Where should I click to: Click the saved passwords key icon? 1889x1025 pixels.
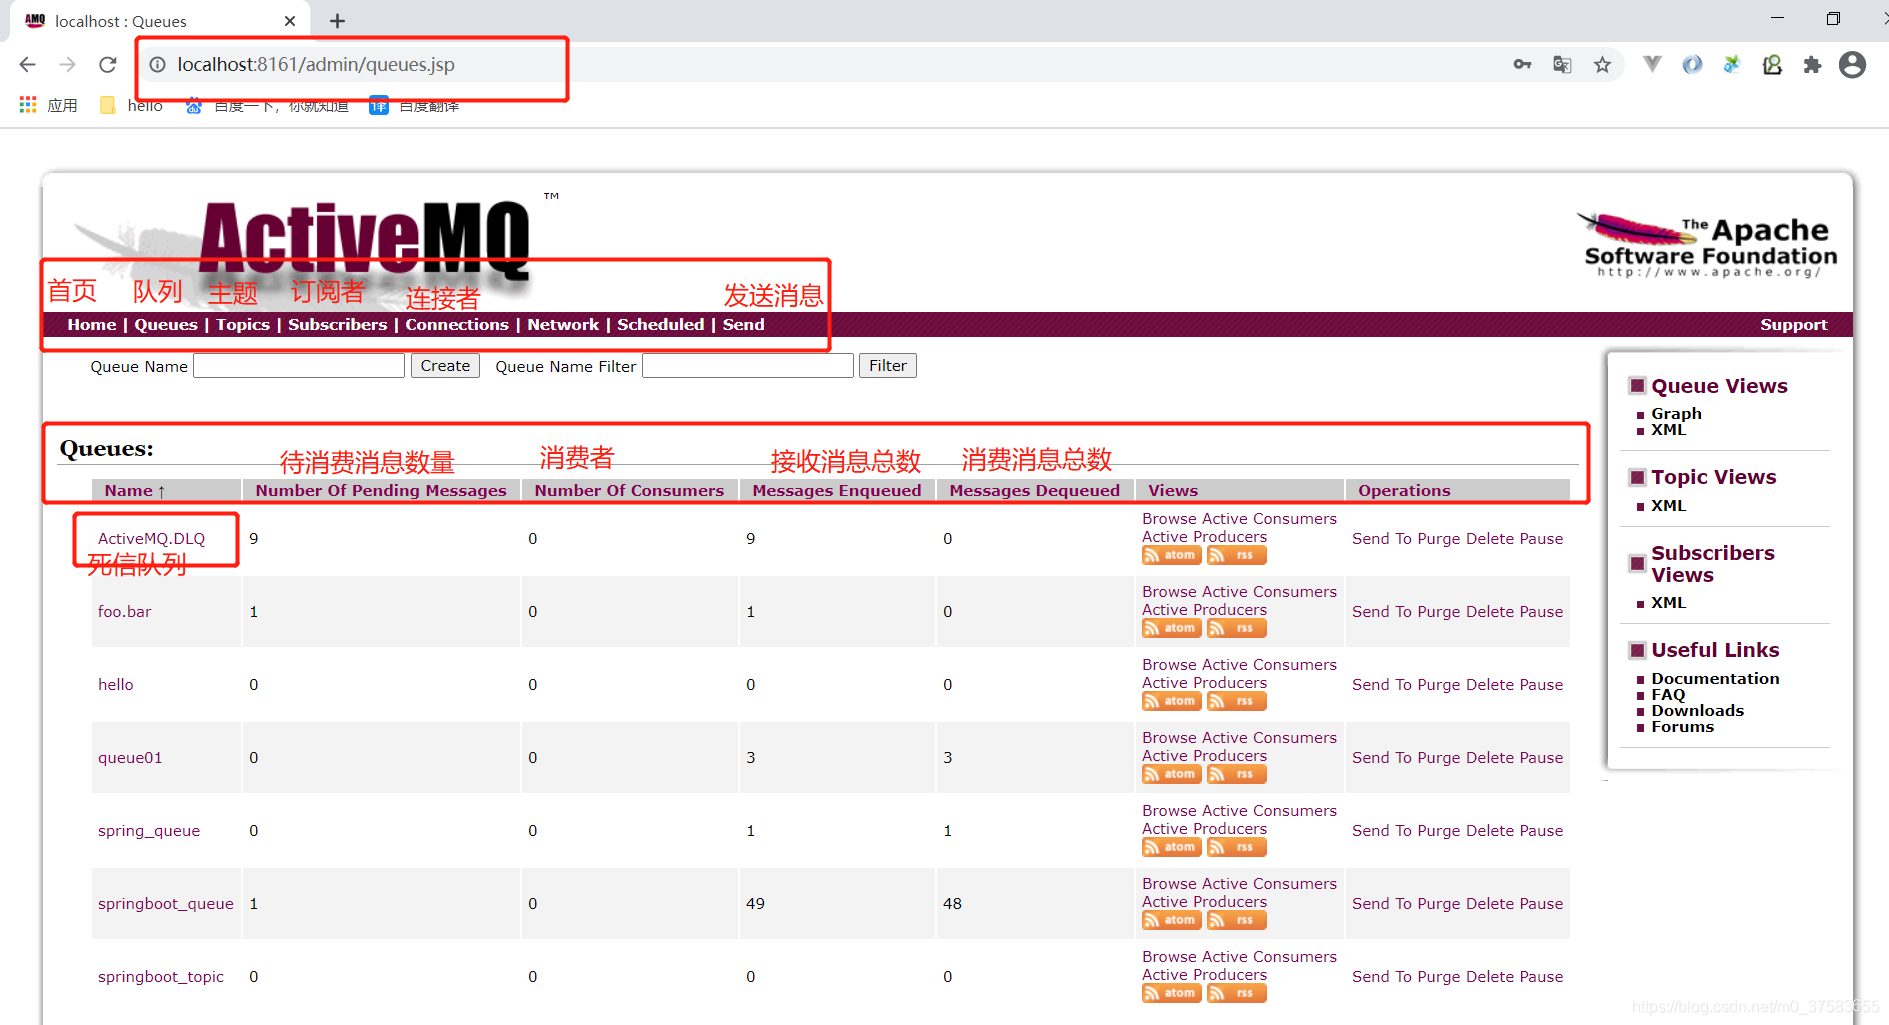point(1522,65)
